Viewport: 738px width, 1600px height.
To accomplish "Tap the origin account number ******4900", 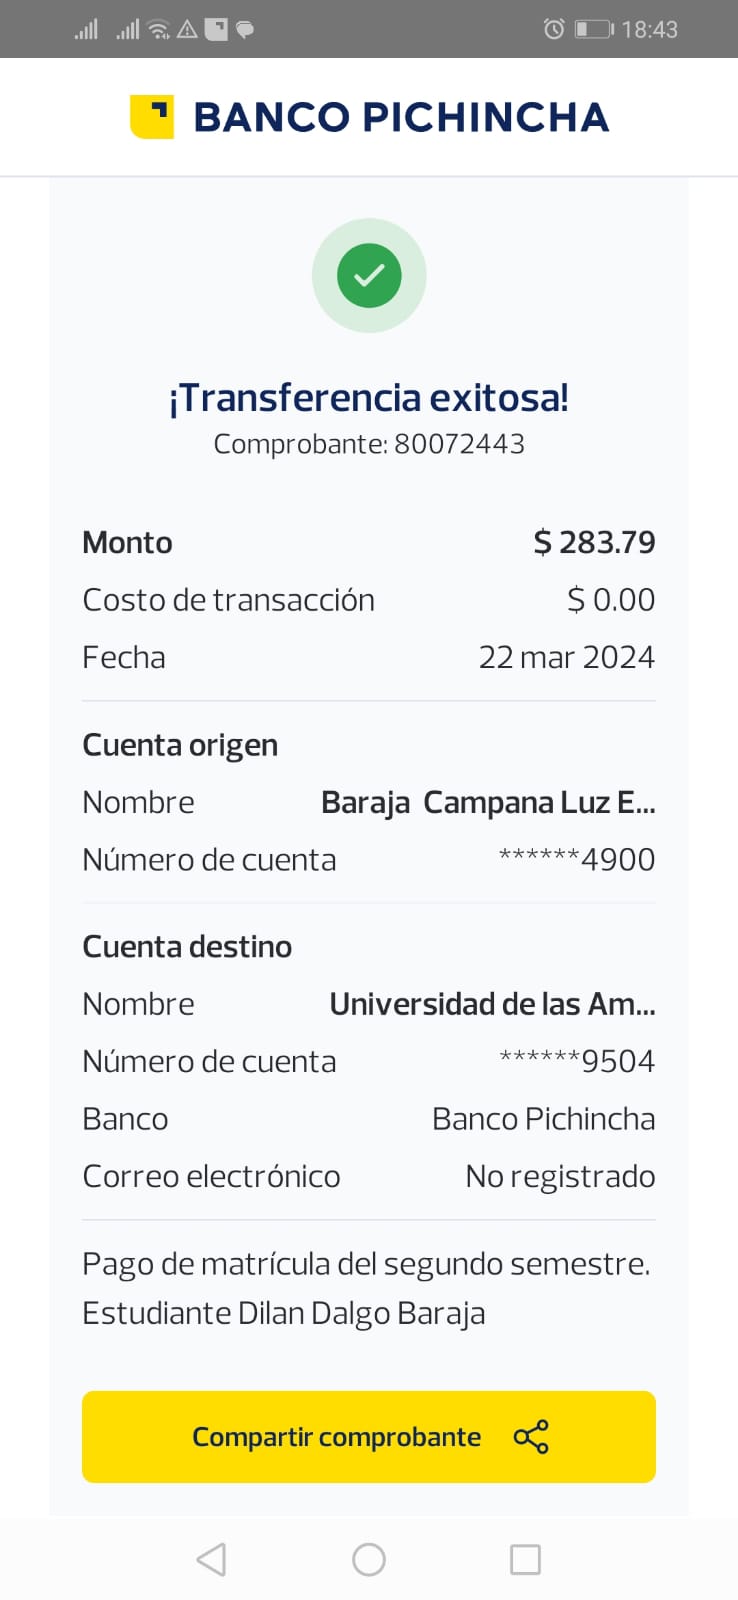I will click(x=577, y=860).
